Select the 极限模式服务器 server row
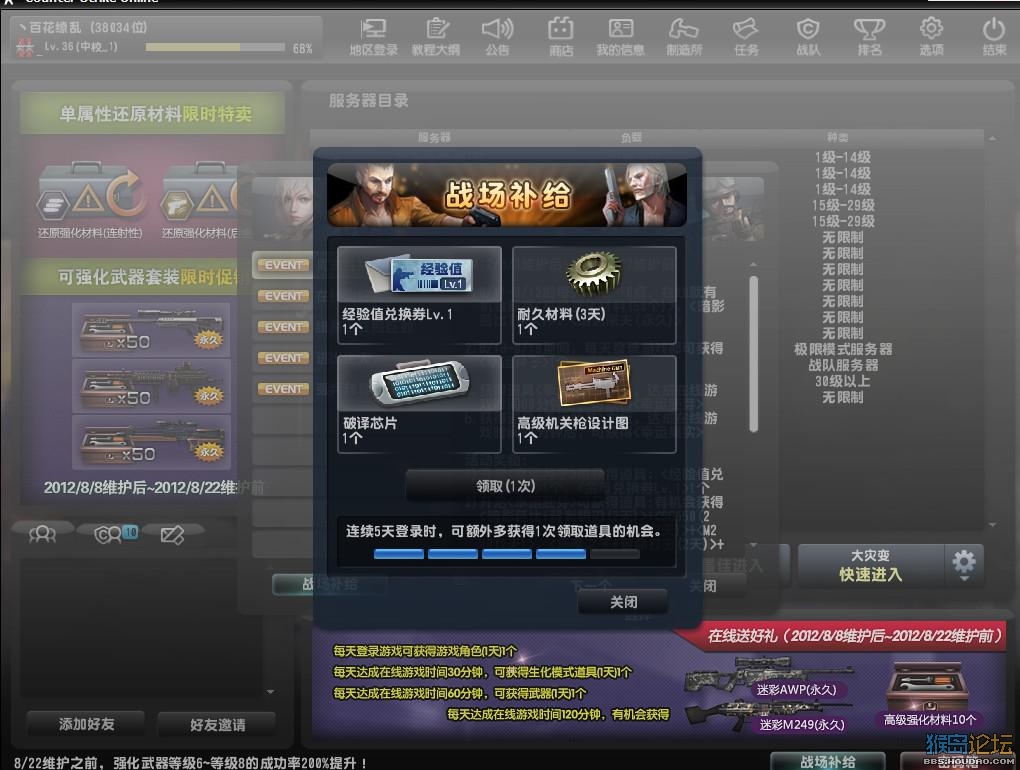The image size is (1020, 770). coord(842,349)
